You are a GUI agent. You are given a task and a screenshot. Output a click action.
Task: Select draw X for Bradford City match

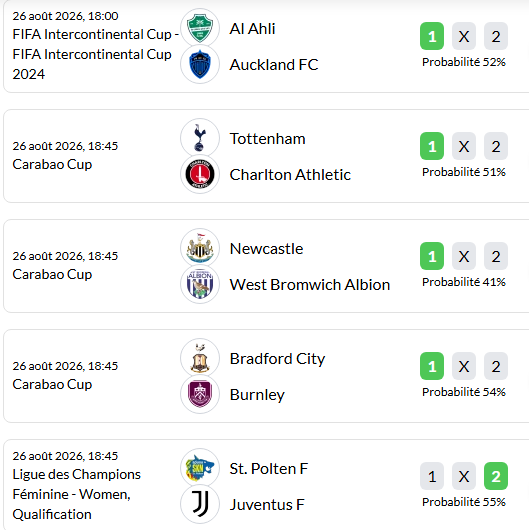click(x=464, y=366)
